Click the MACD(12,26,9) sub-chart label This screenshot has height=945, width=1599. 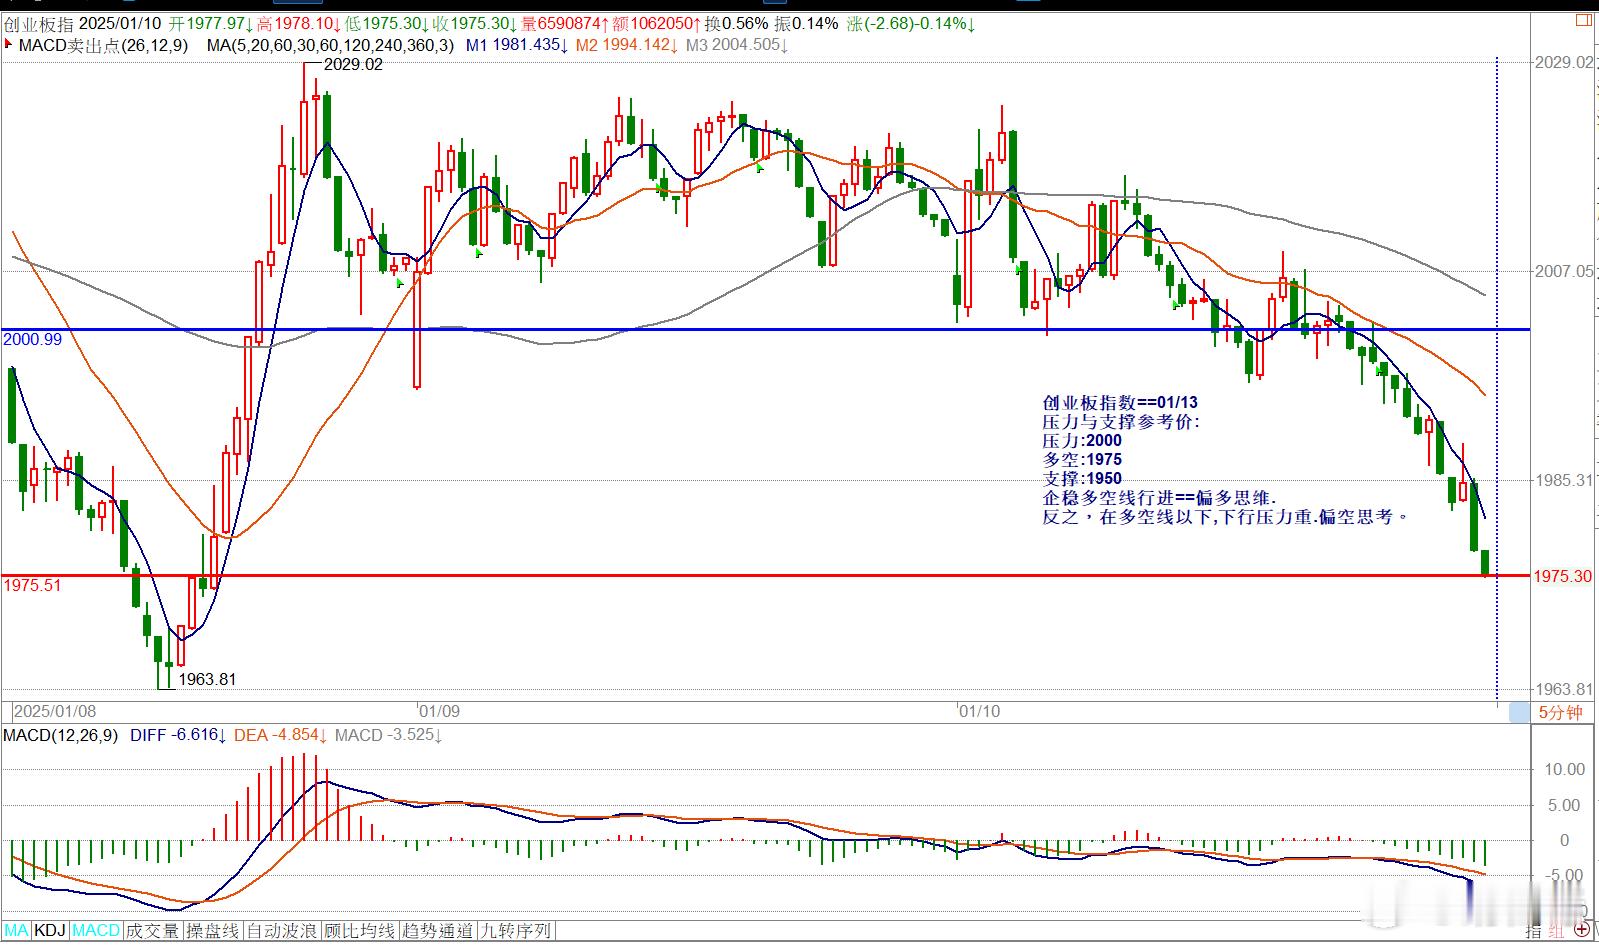pos(61,735)
